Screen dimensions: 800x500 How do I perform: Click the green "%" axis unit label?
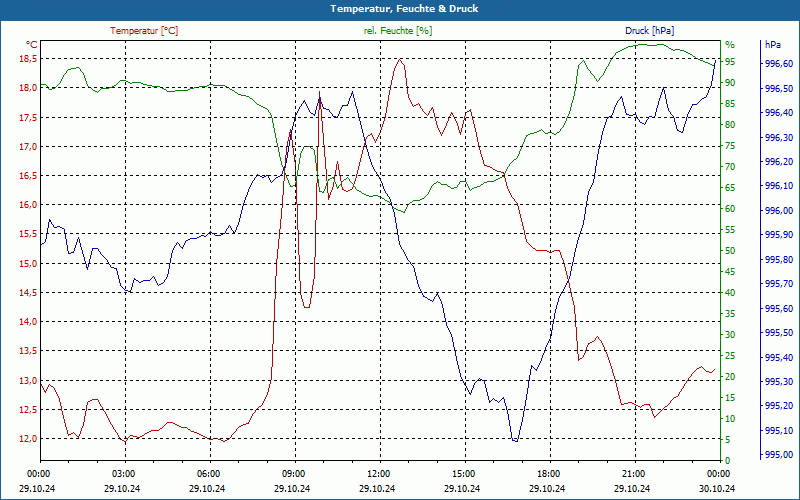click(730, 44)
